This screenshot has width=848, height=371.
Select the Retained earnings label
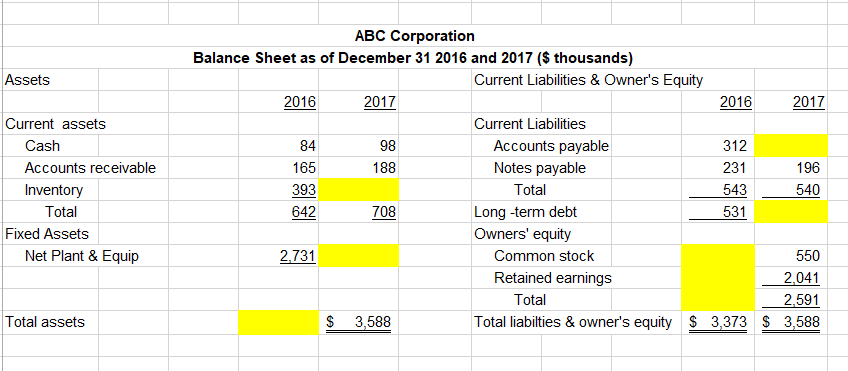click(x=553, y=278)
